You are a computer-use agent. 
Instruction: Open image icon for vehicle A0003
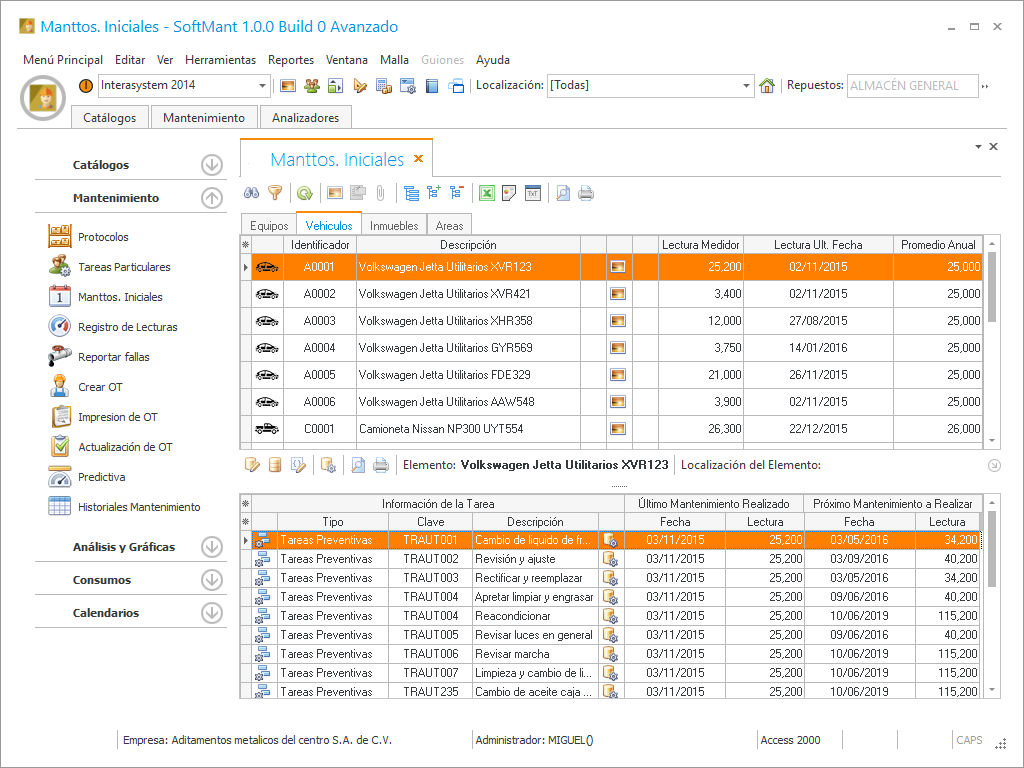[618, 321]
